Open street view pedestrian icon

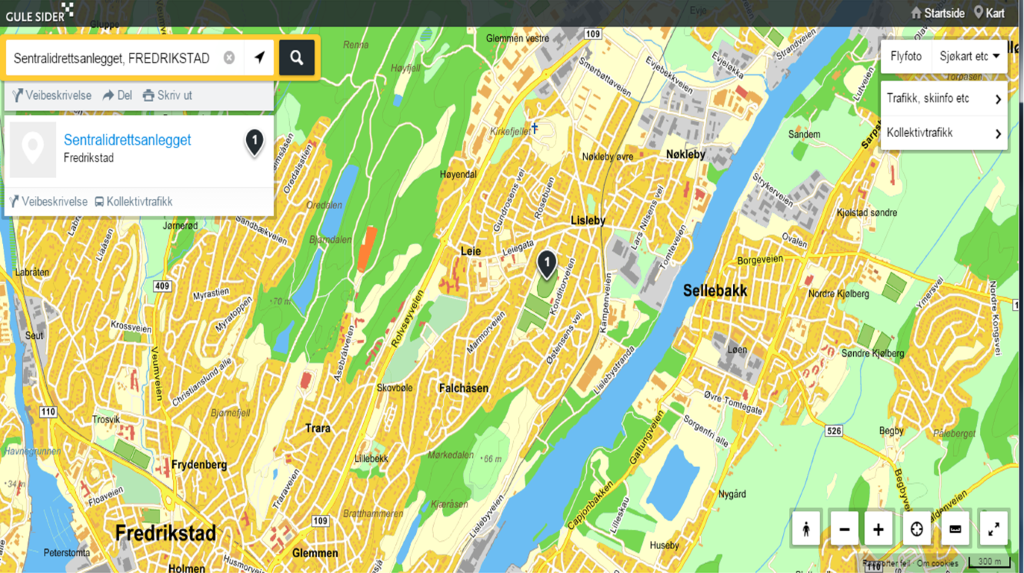coord(806,529)
